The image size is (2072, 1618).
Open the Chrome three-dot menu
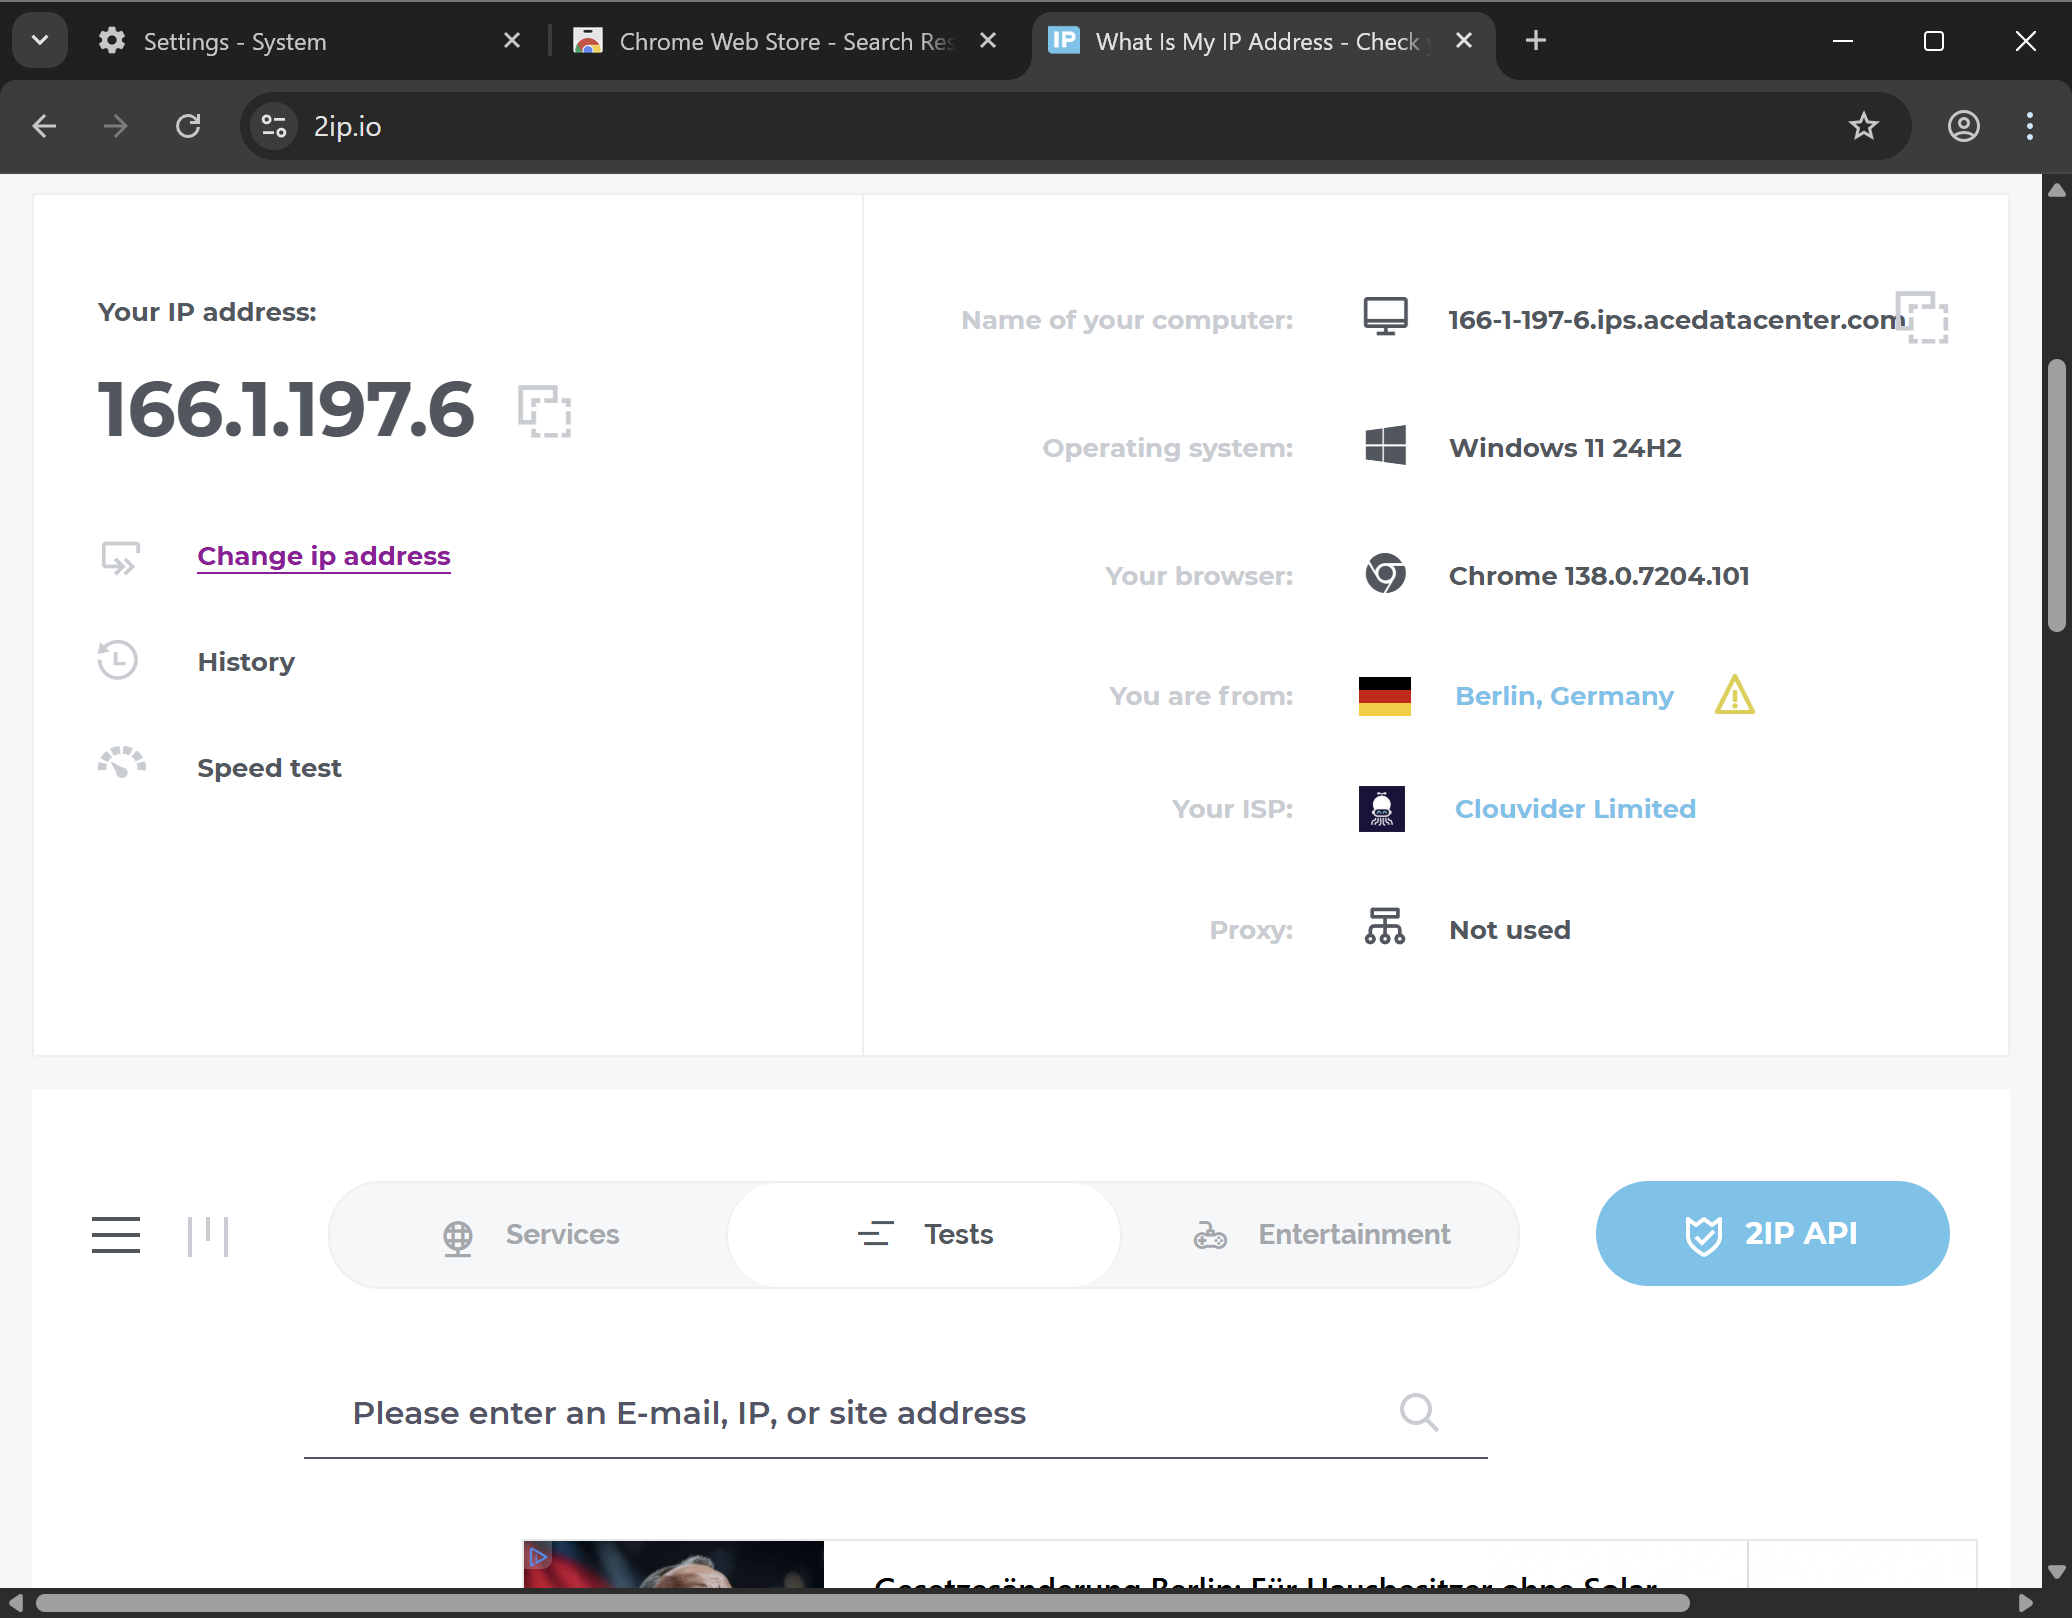[x=2029, y=126]
